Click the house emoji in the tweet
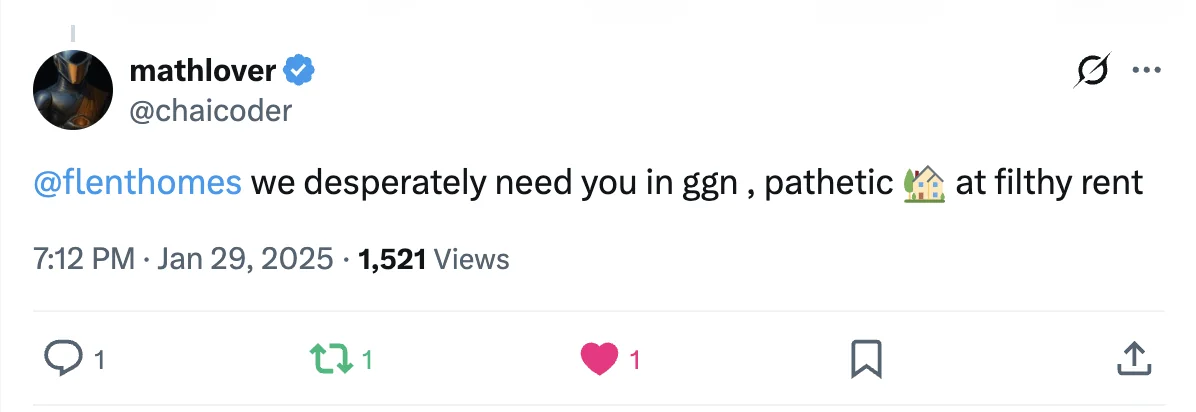 pos(924,183)
